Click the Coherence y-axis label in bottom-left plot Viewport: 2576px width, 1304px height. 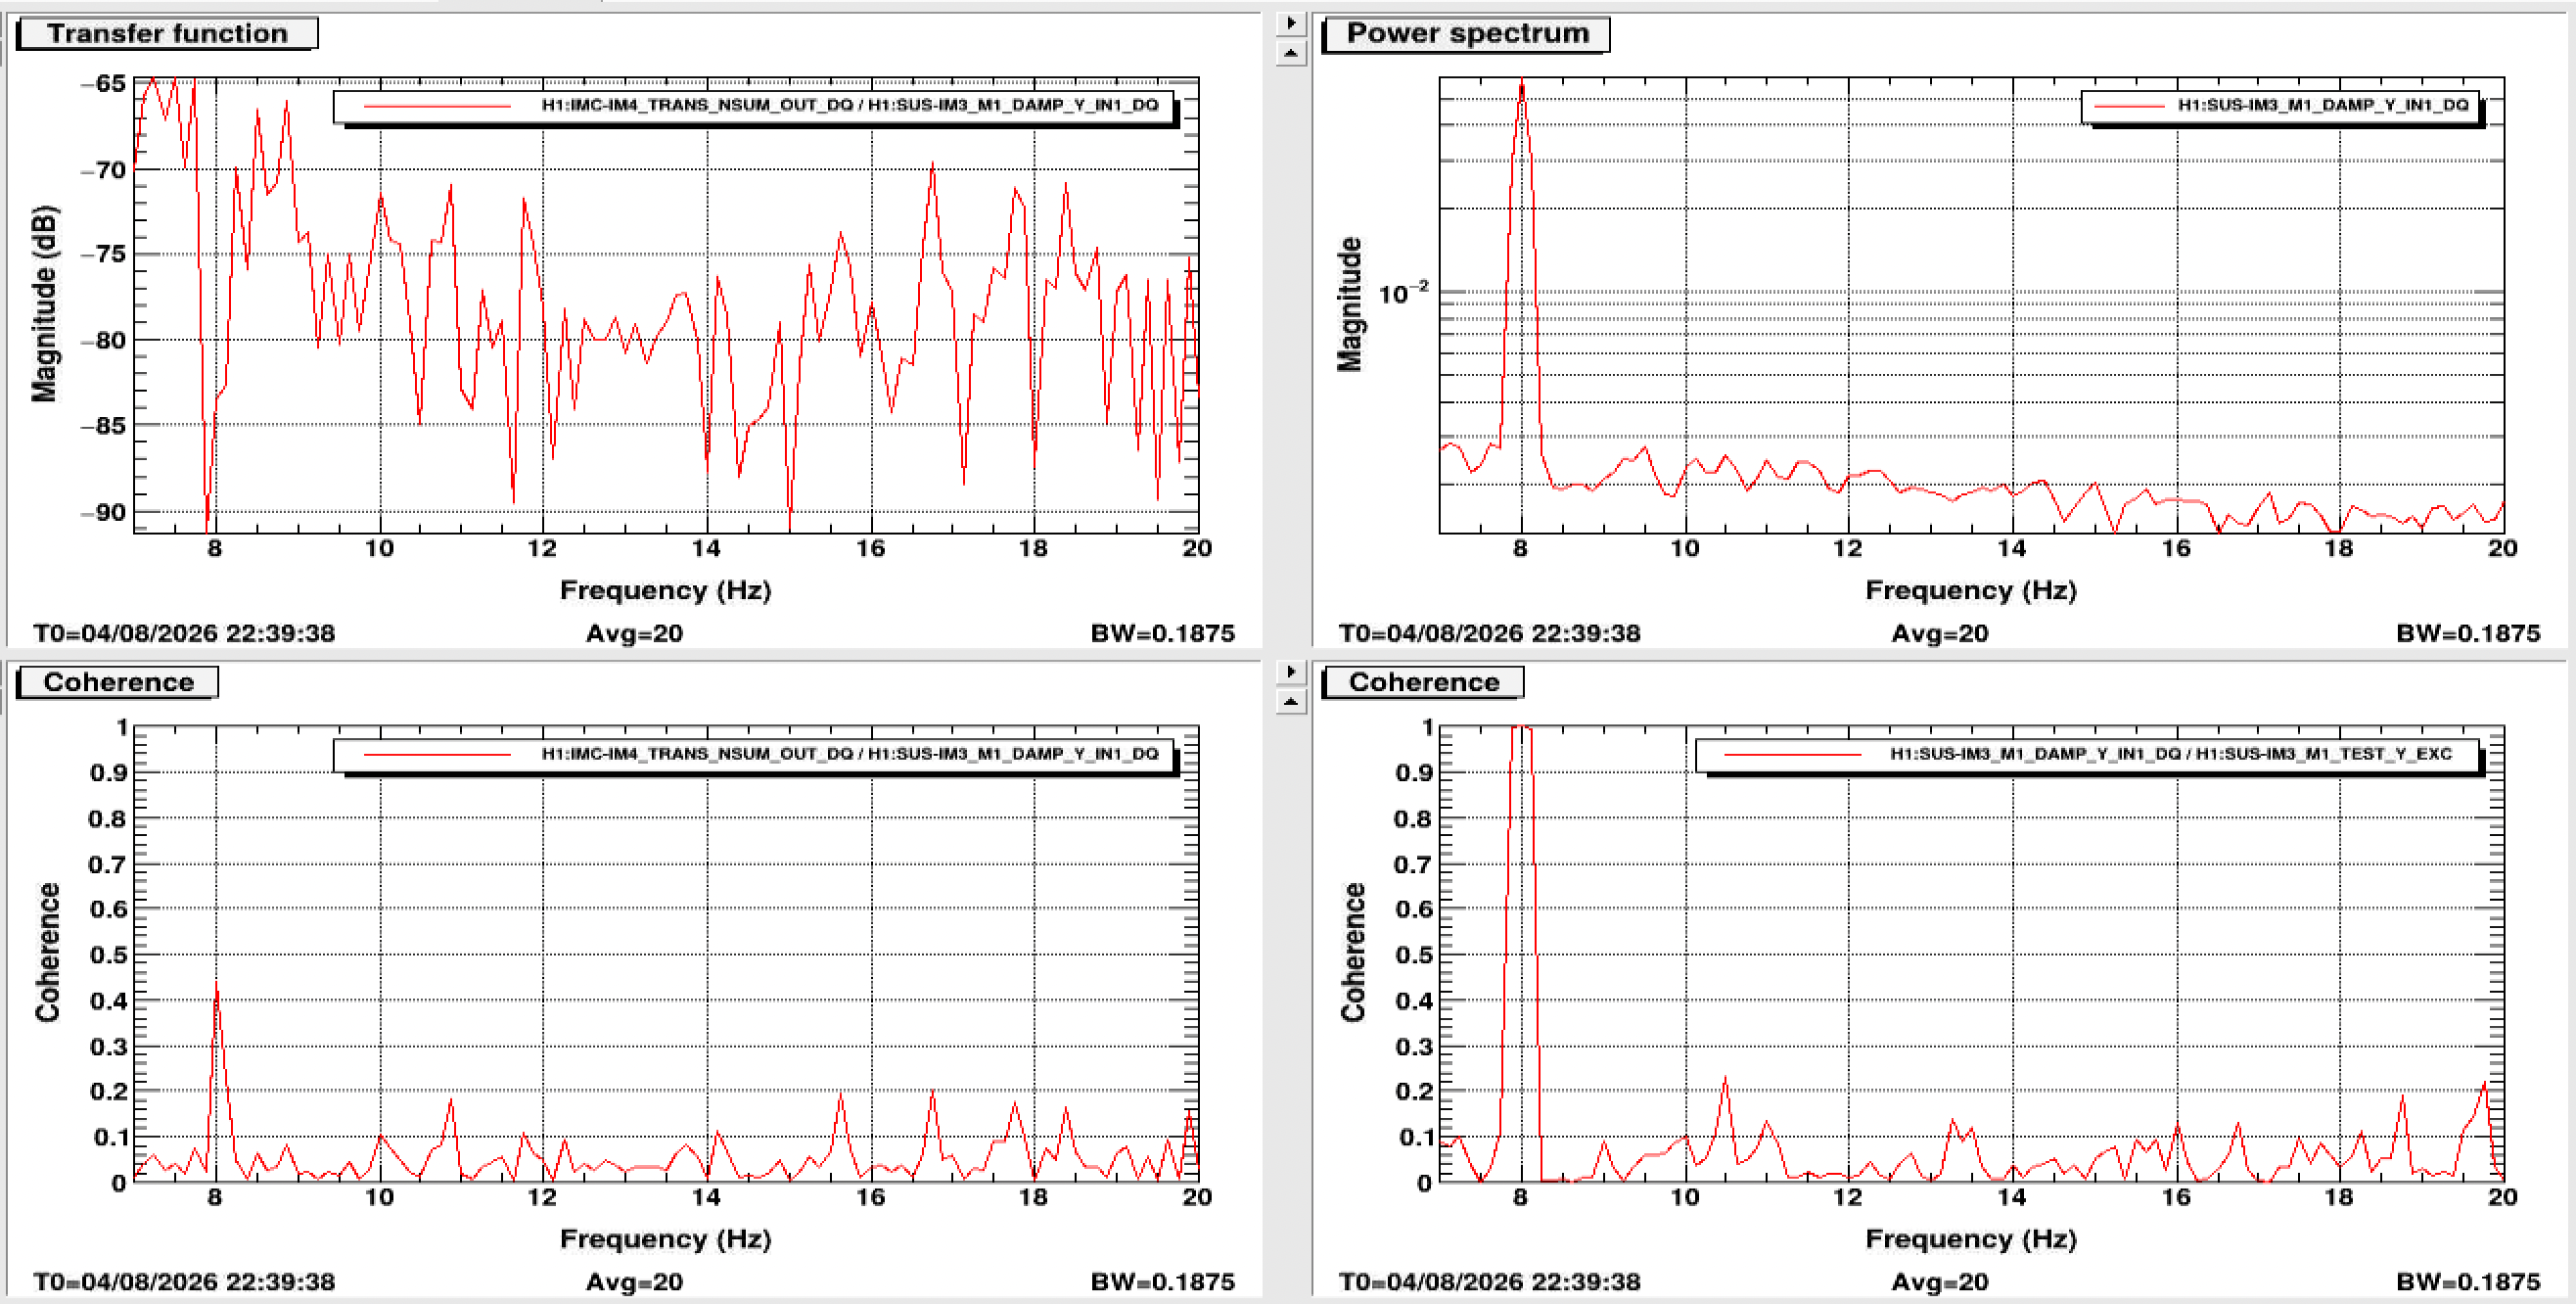coord(47,953)
